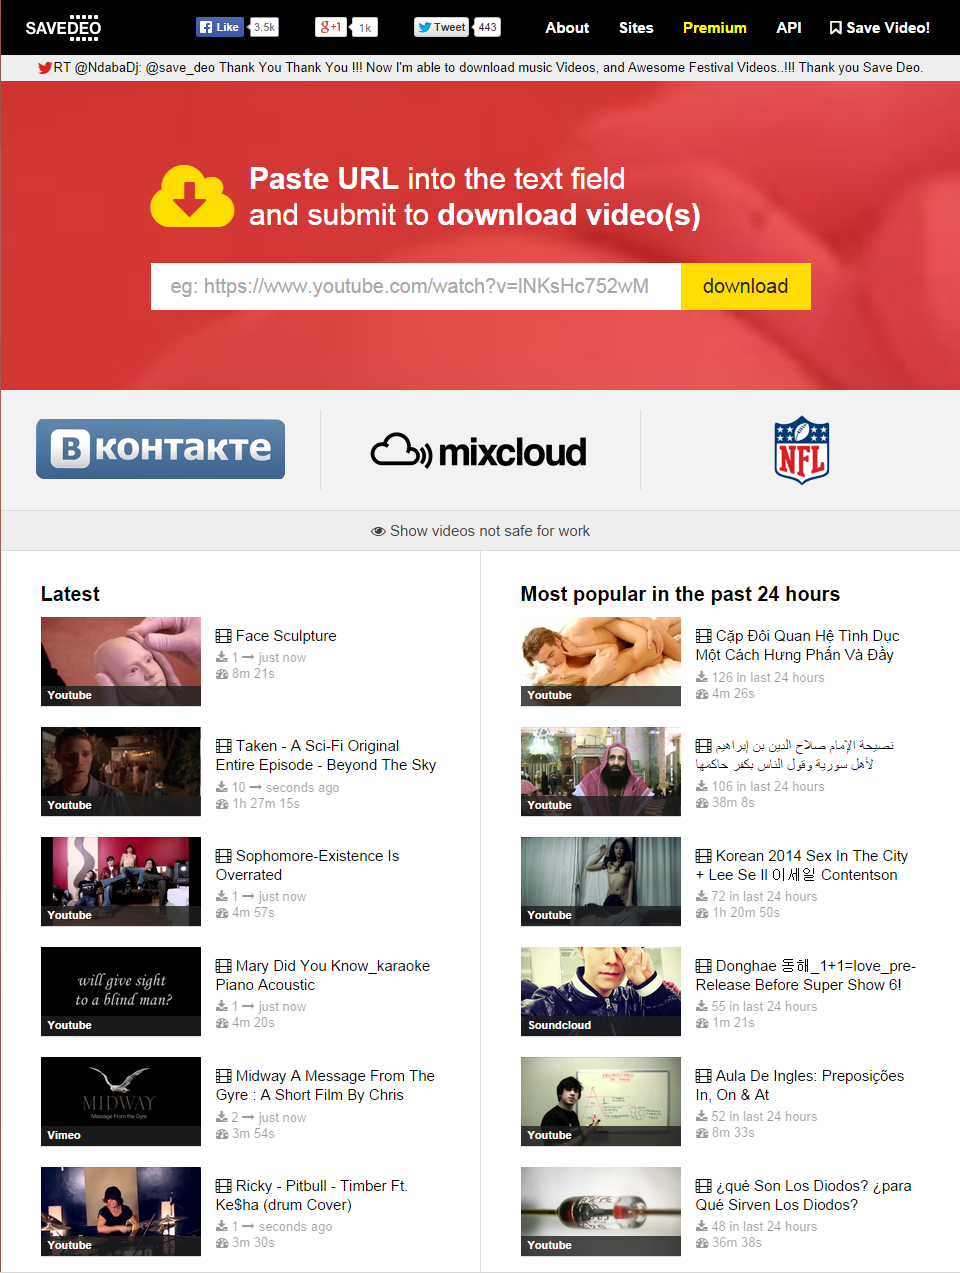
Task: Open the NFL shield logo
Action: (x=801, y=450)
